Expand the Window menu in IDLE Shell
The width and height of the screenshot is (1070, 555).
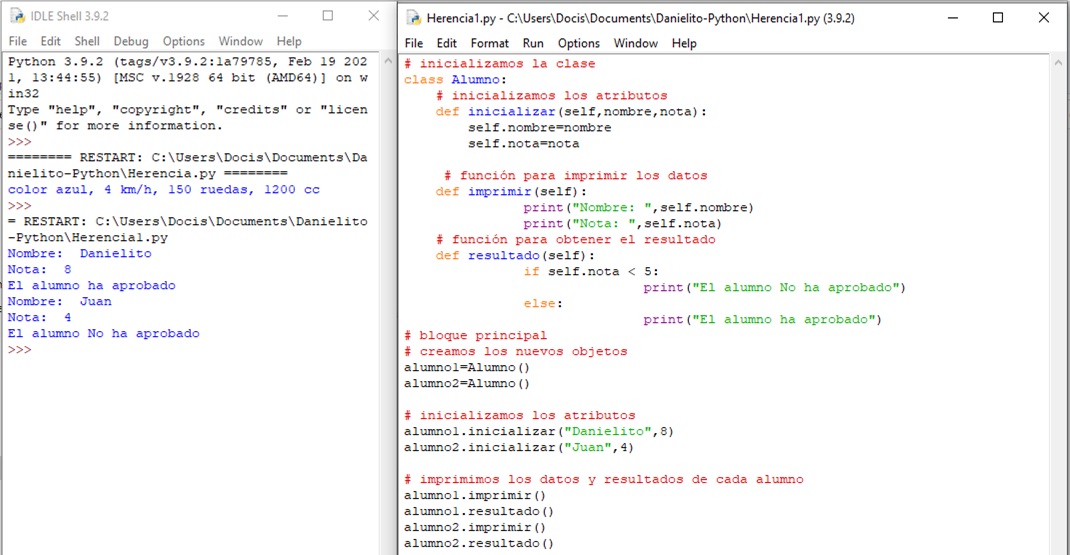coord(240,41)
